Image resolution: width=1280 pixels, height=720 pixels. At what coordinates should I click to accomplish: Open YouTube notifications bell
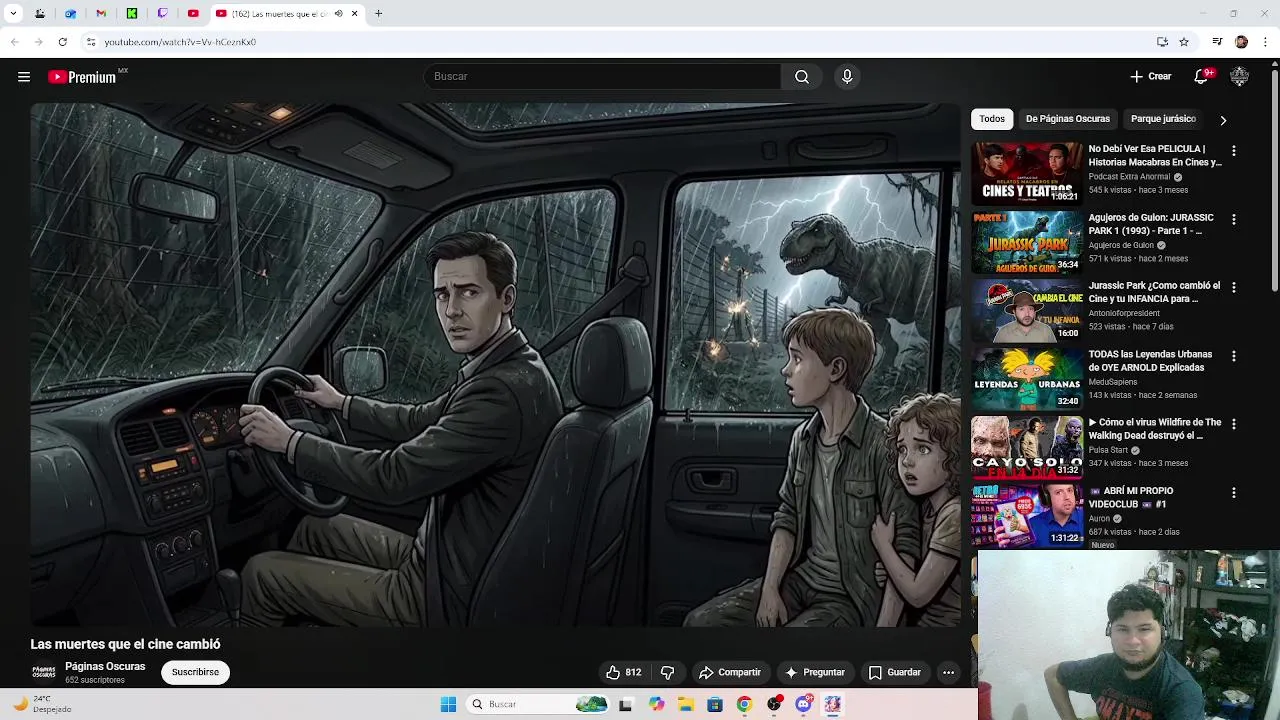pyautogui.click(x=1203, y=77)
